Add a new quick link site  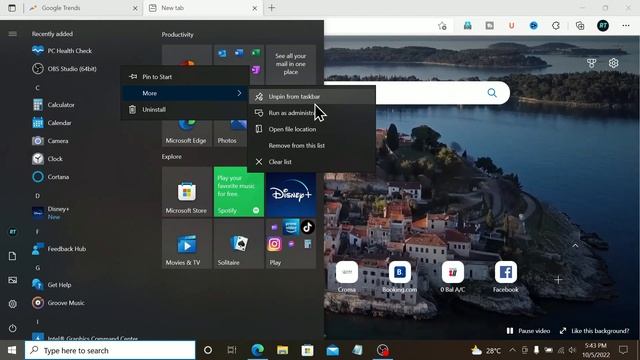(558, 280)
